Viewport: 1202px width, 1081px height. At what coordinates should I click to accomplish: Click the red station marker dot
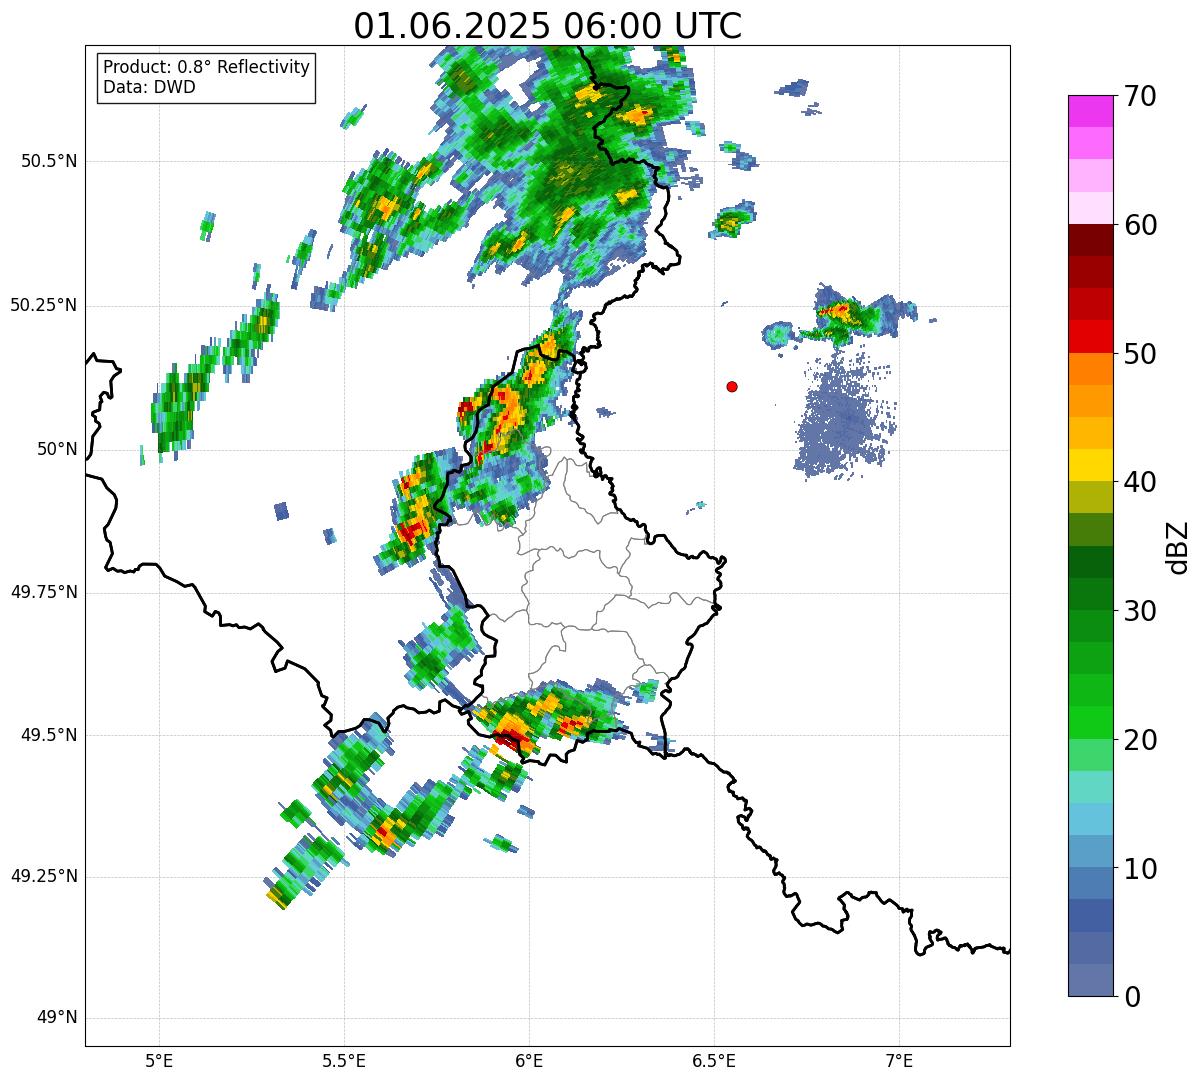732,386
